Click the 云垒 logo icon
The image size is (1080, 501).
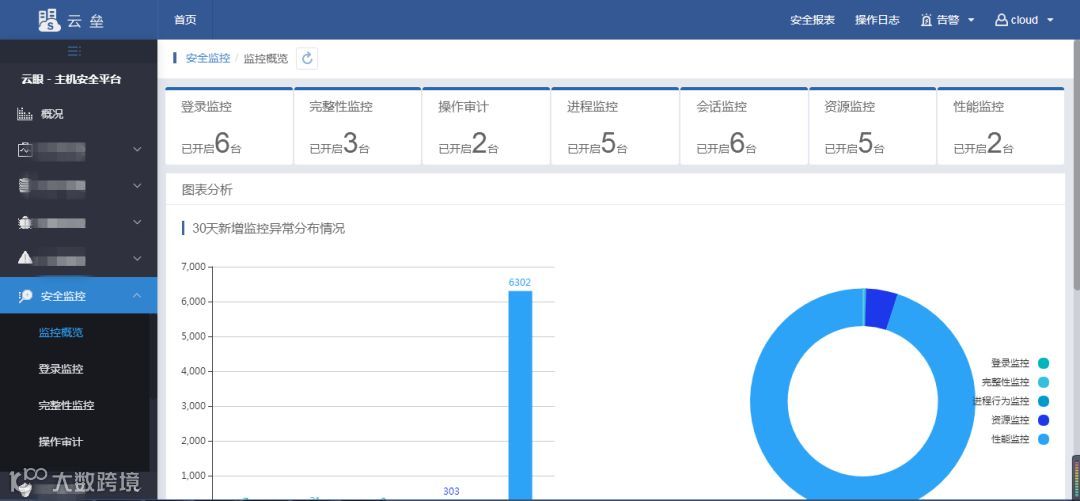pos(50,20)
